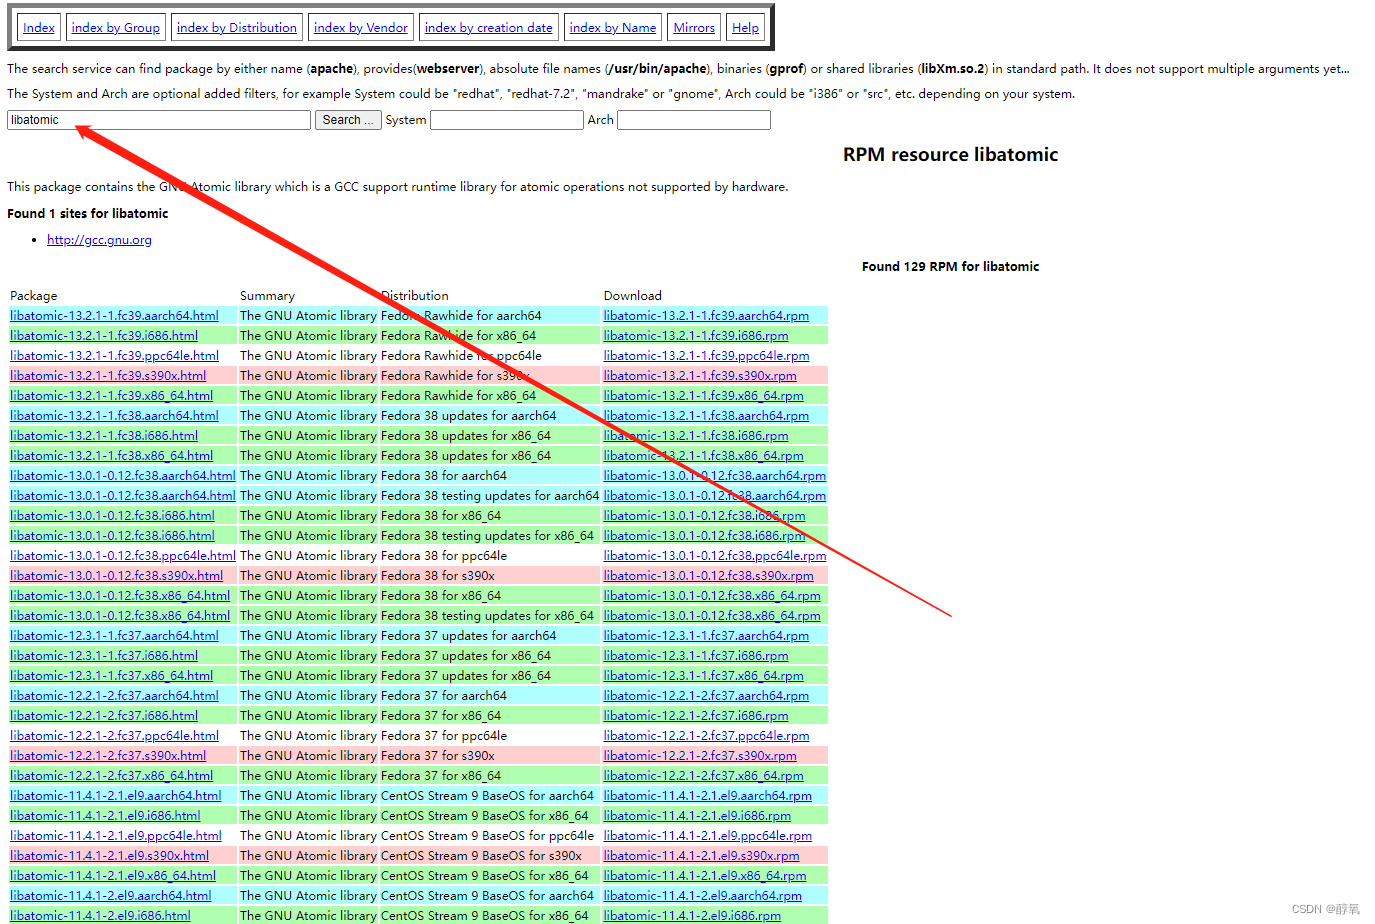Image resolution: width=1375 pixels, height=924 pixels.
Task: Open the Help page
Action: [x=745, y=27]
